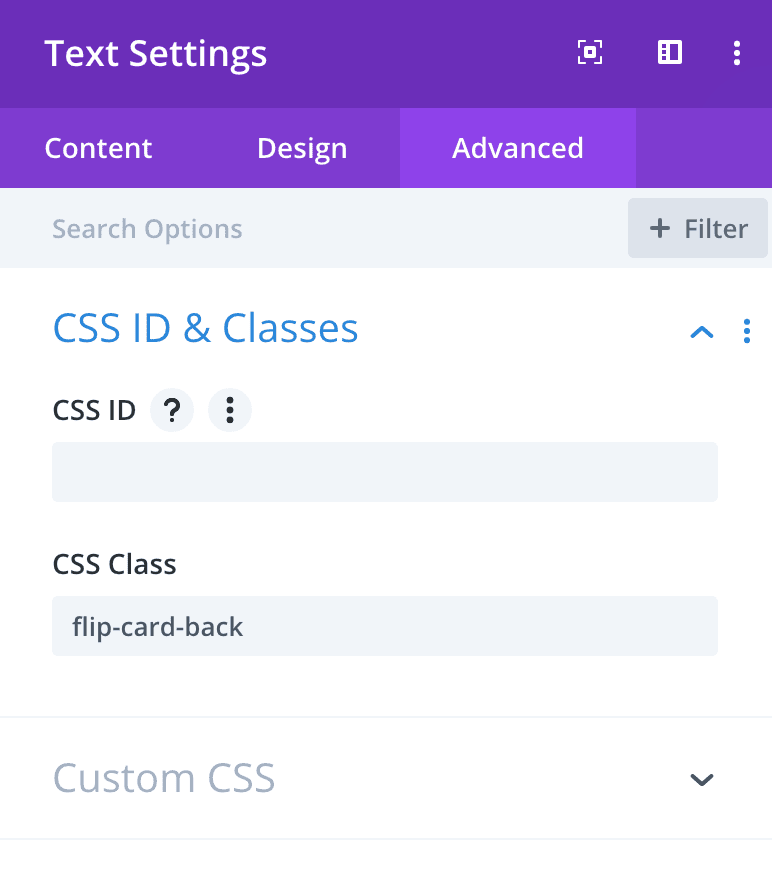Switch to the Content tab
Viewport: 772px width, 870px height.
pos(98,148)
